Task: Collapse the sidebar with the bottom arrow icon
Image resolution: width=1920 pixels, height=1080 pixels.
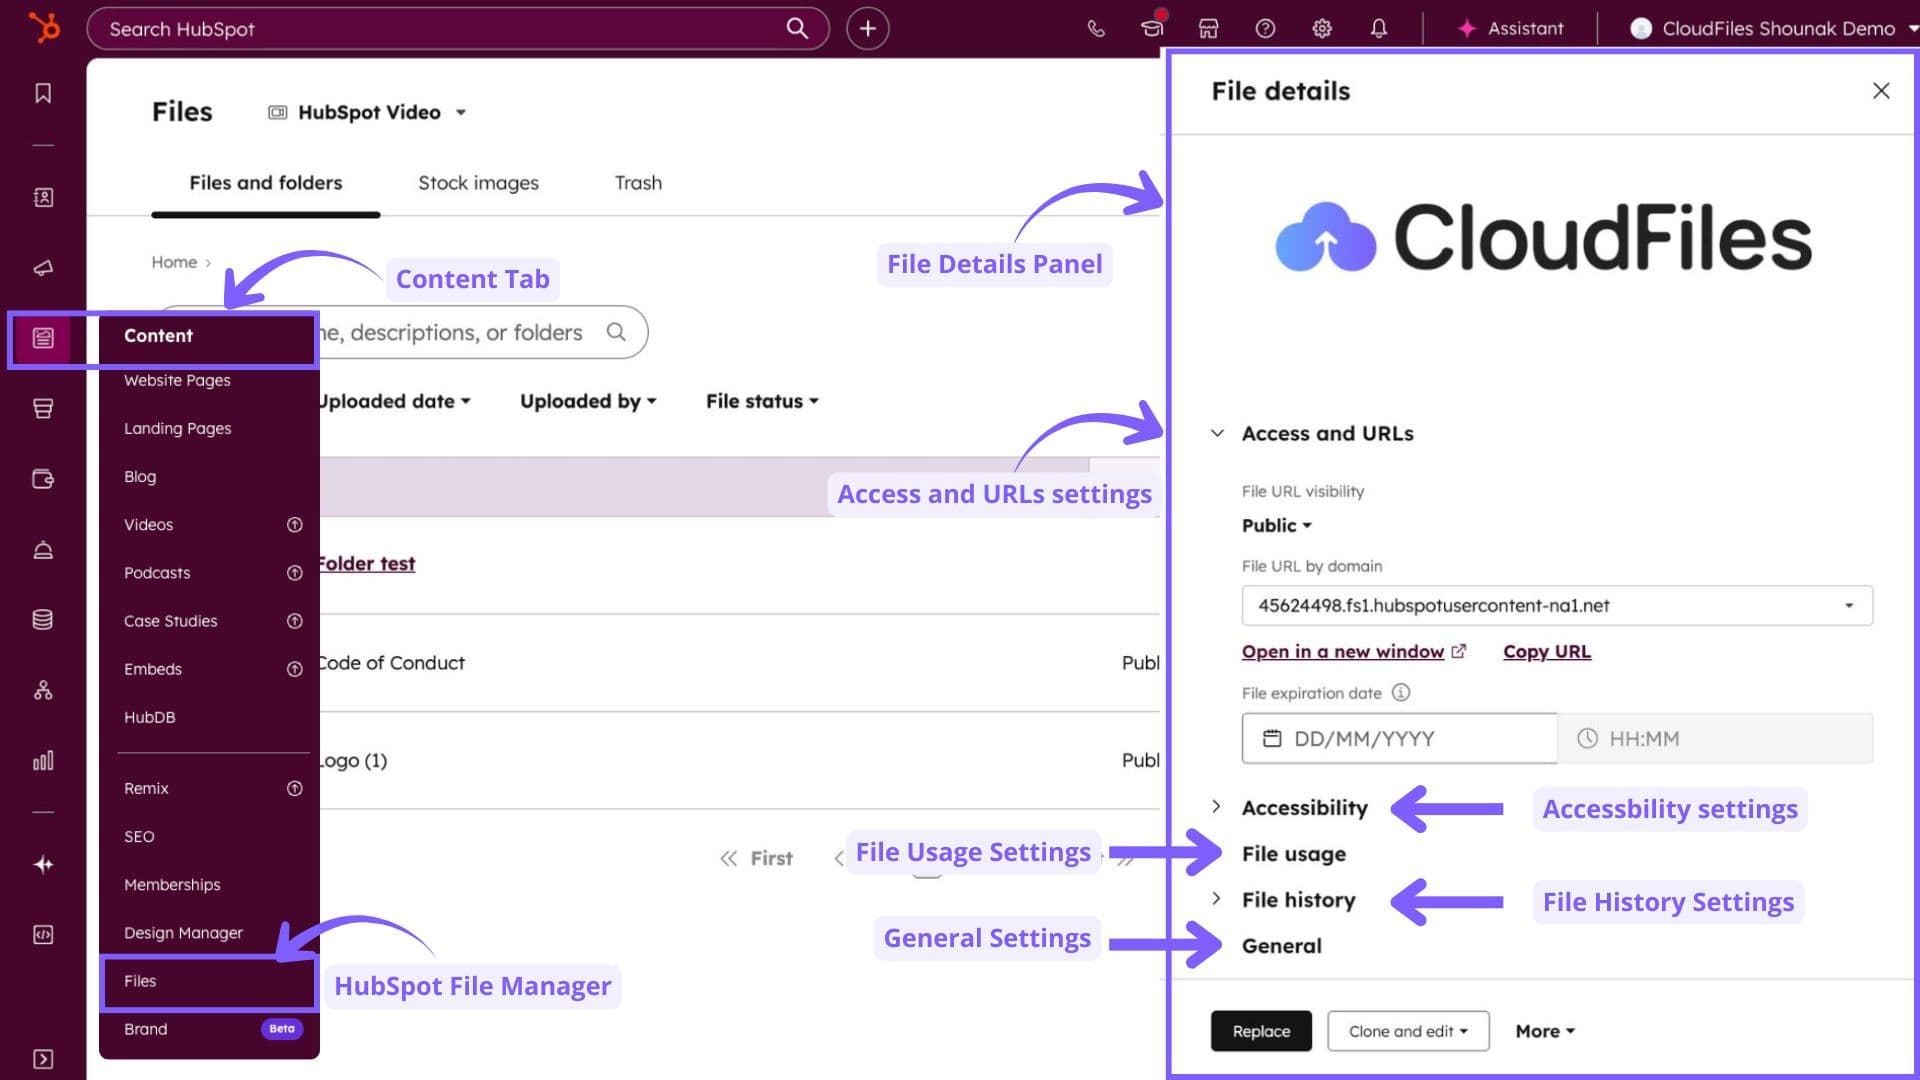Action: 44,1059
